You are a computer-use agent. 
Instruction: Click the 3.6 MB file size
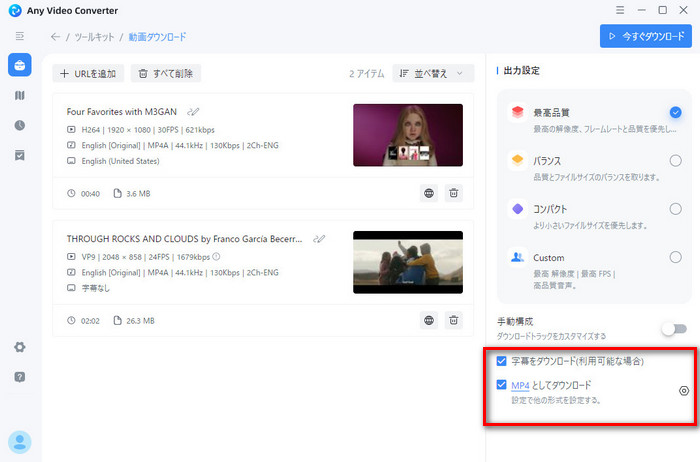[x=138, y=194]
